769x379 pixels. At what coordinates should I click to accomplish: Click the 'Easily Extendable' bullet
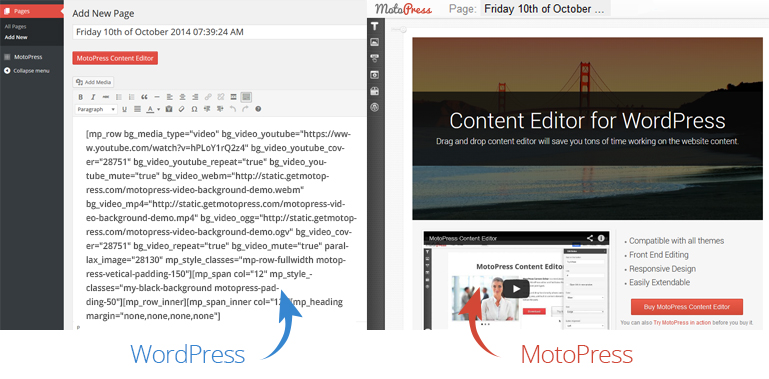pyautogui.click(x=658, y=282)
